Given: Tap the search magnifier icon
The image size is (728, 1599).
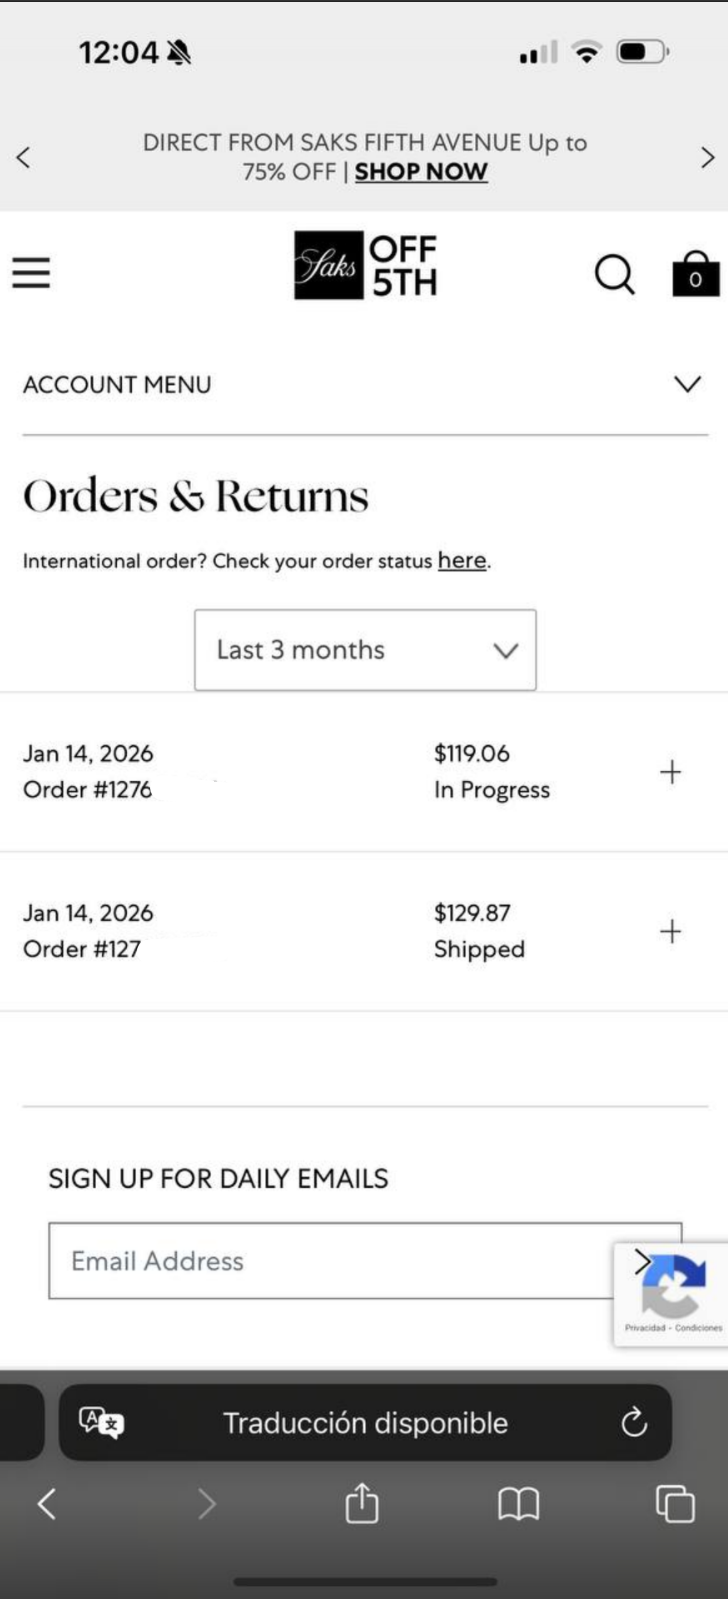Looking at the screenshot, I should coord(614,273).
